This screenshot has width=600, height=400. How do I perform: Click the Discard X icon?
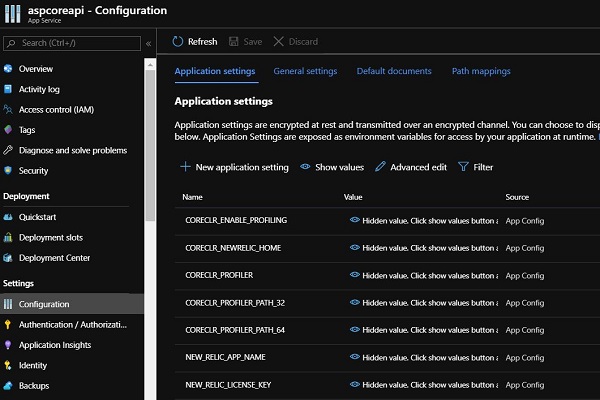coord(279,41)
